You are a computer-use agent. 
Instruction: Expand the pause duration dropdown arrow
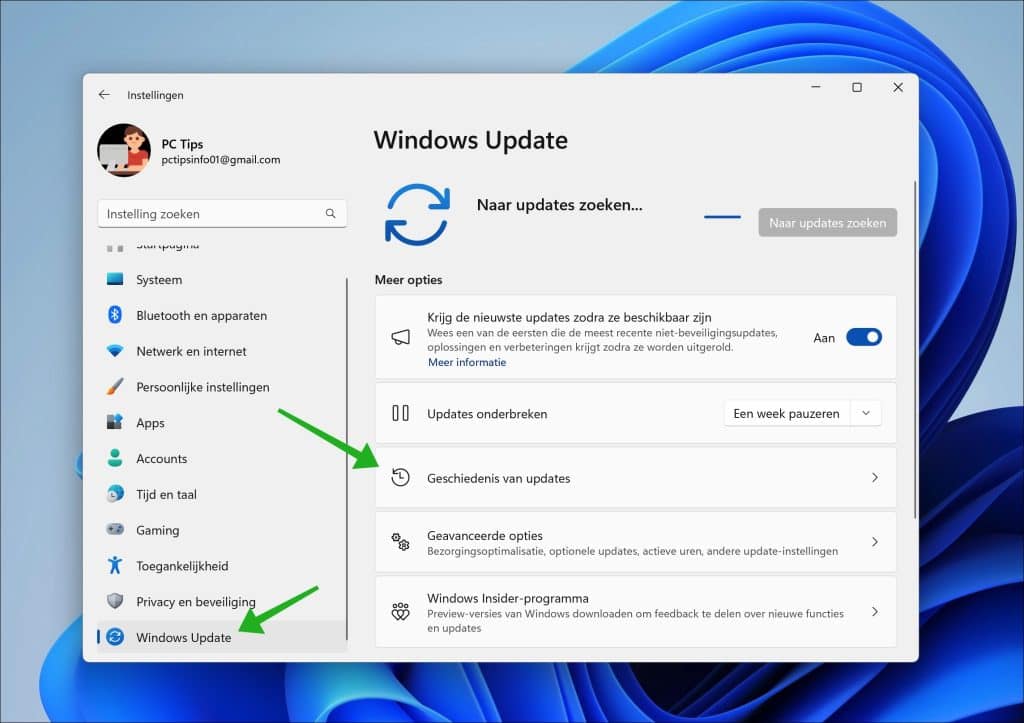[866, 413]
